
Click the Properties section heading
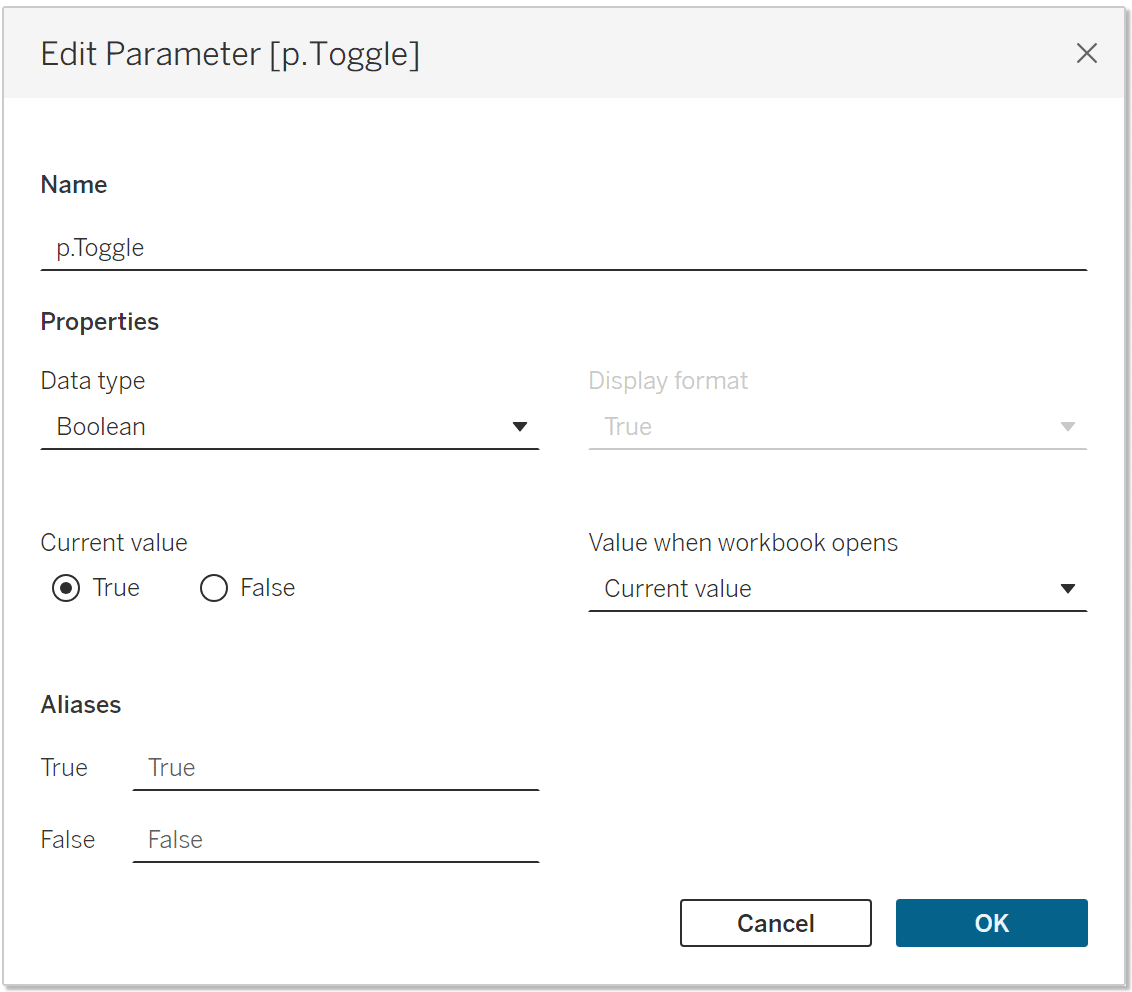coord(100,322)
